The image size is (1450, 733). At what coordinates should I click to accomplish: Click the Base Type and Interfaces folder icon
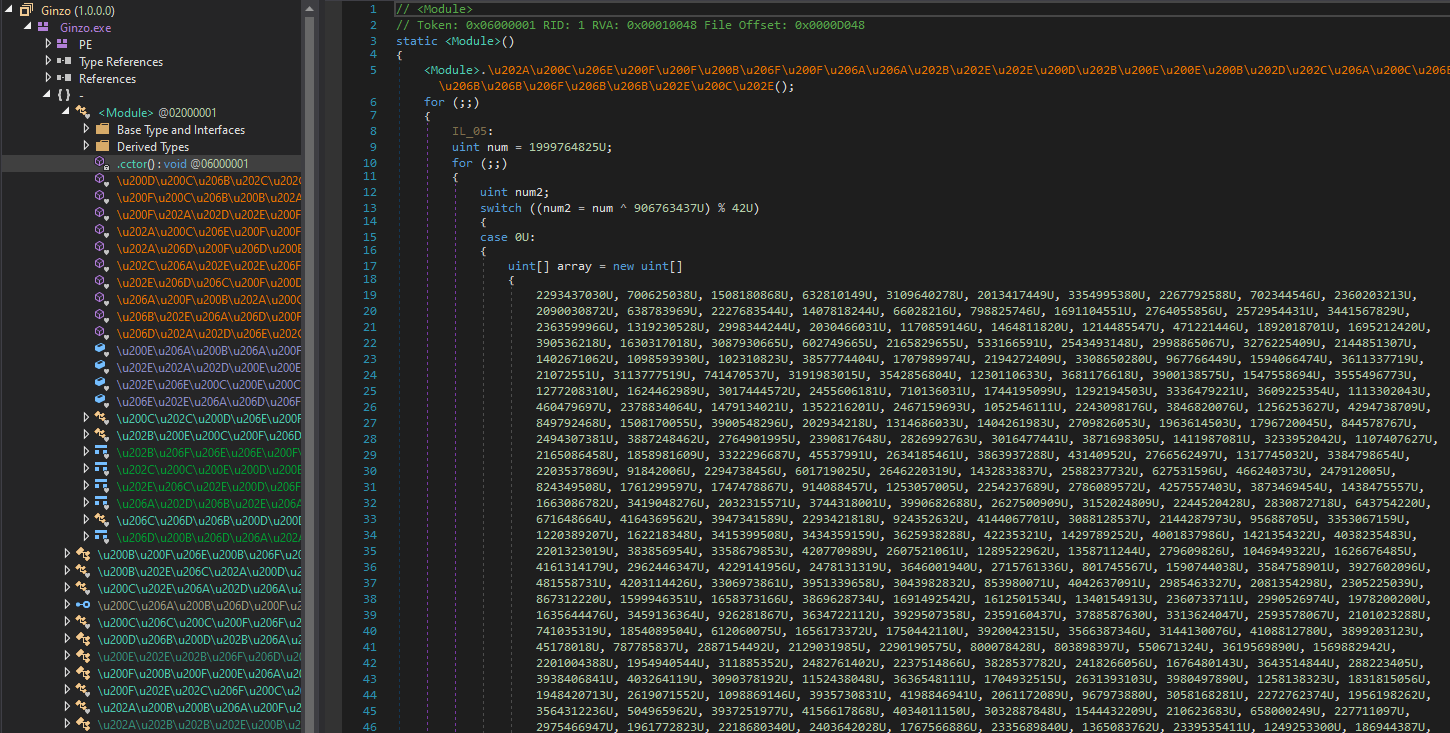pyautogui.click(x=101, y=129)
